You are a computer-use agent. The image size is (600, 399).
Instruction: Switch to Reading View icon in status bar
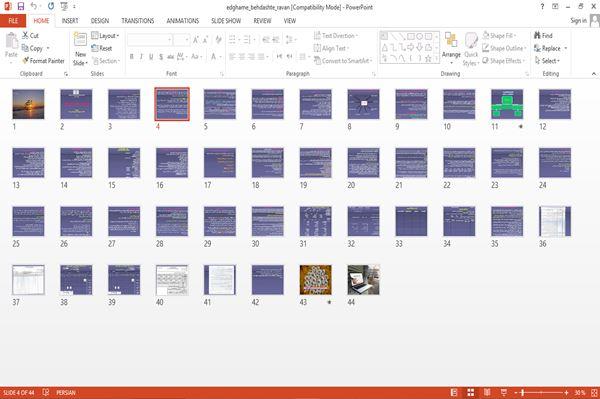click(487, 392)
